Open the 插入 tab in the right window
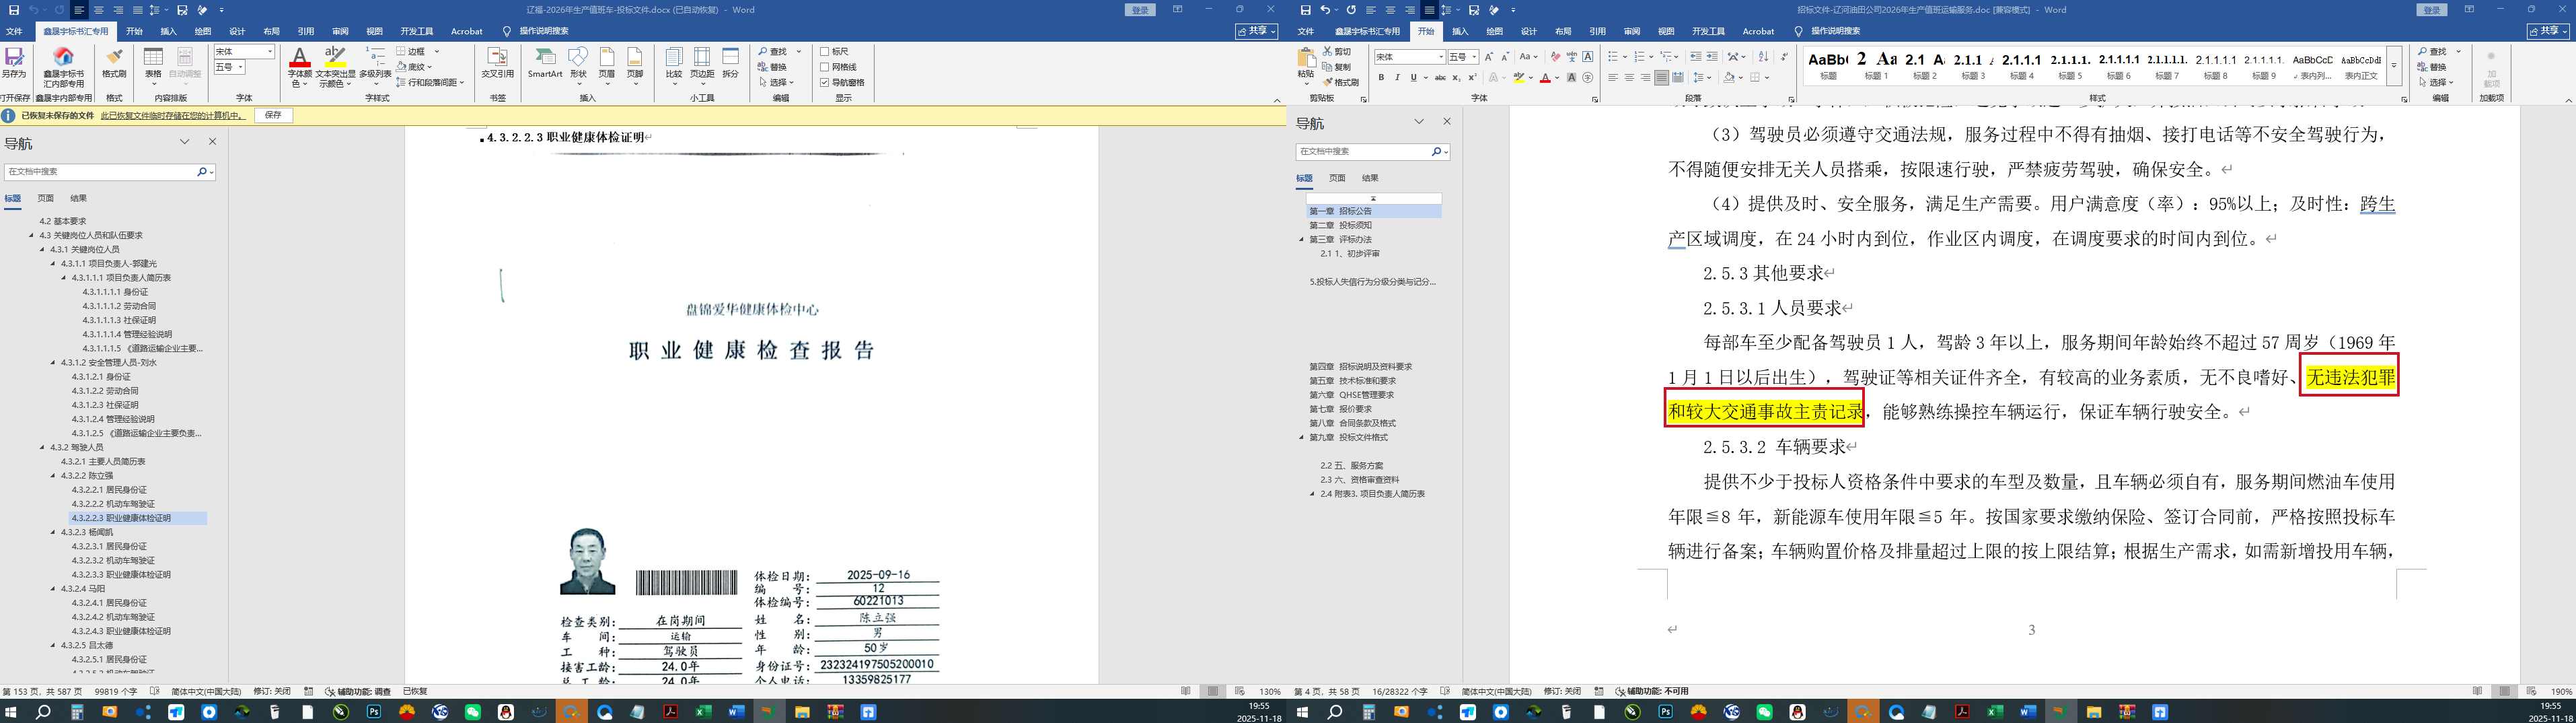The height and width of the screenshot is (723, 2576). pyautogui.click(x=1460, y=32)
